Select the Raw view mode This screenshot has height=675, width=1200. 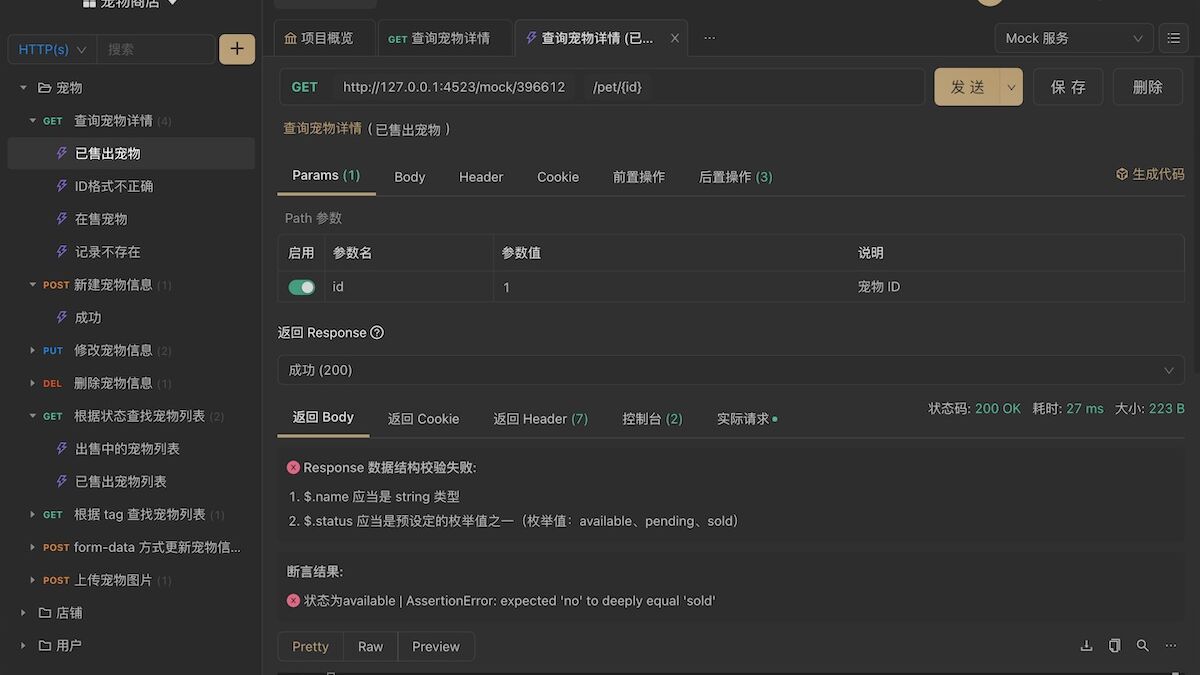tap(370, 647)
